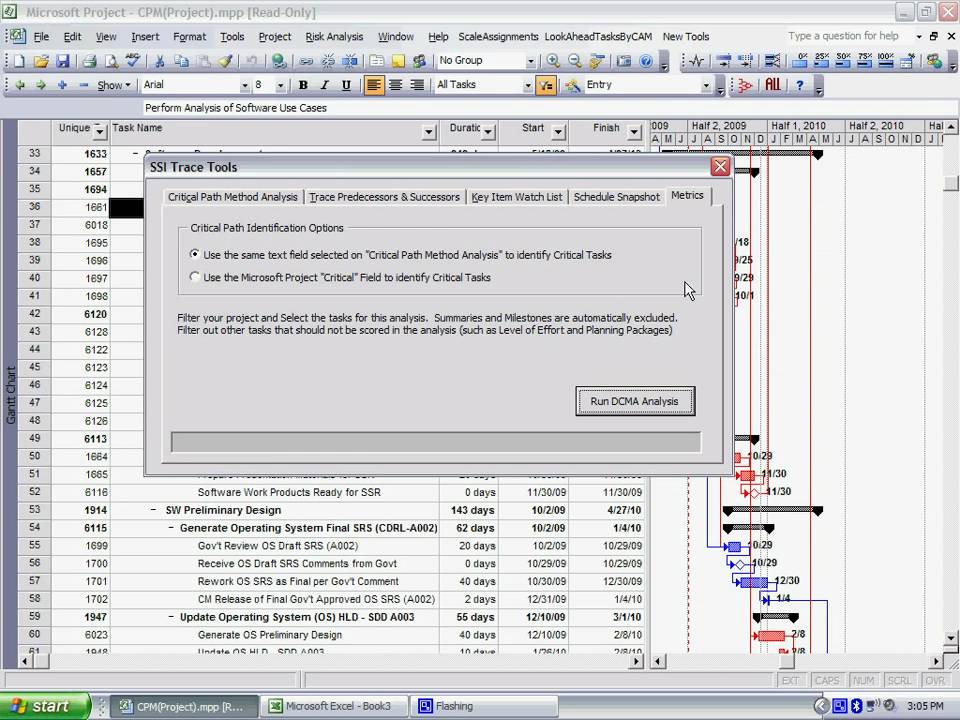The height and width of the screenshot is (720, 960).
Task: Click the DCMA analysis progress bar
Action: pyautogui.click(x=436, y=442)
